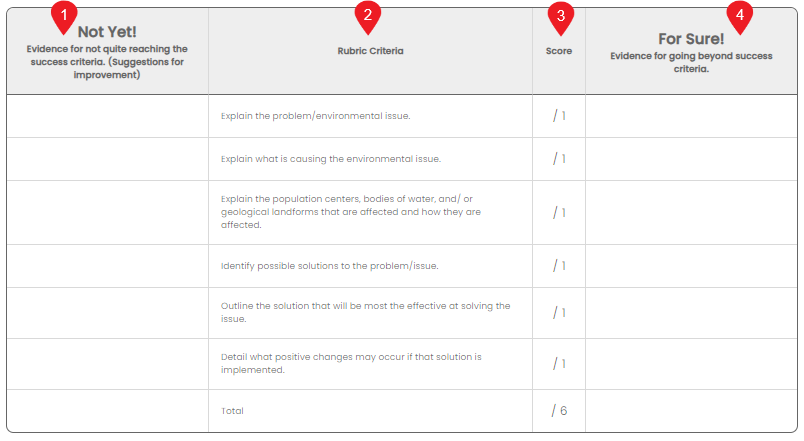Select the Not Yet! column heading
This screenshot has width=804, height=441.
coord(107,32)
